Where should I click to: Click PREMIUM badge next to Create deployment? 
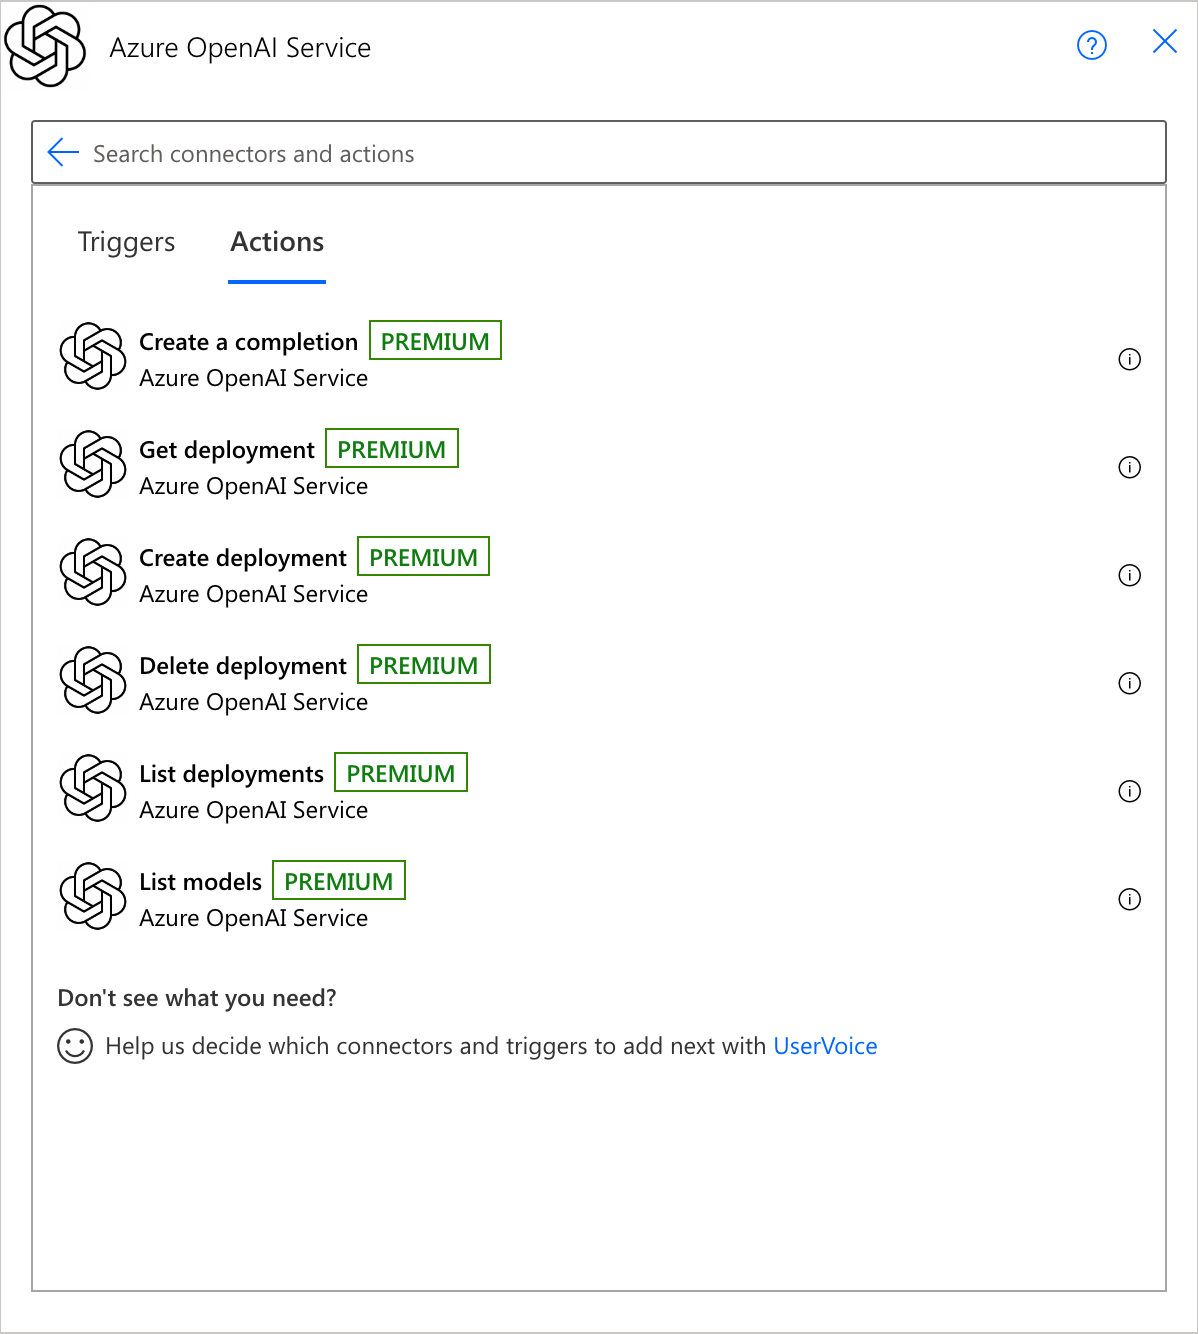coord(424,556)
